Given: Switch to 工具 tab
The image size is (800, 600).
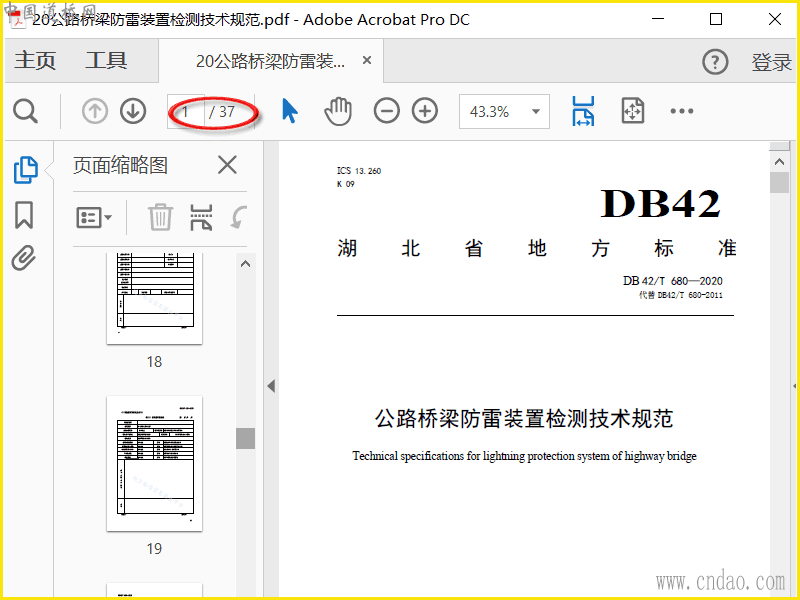Looking at the screenshot, I should pos(106,61).
